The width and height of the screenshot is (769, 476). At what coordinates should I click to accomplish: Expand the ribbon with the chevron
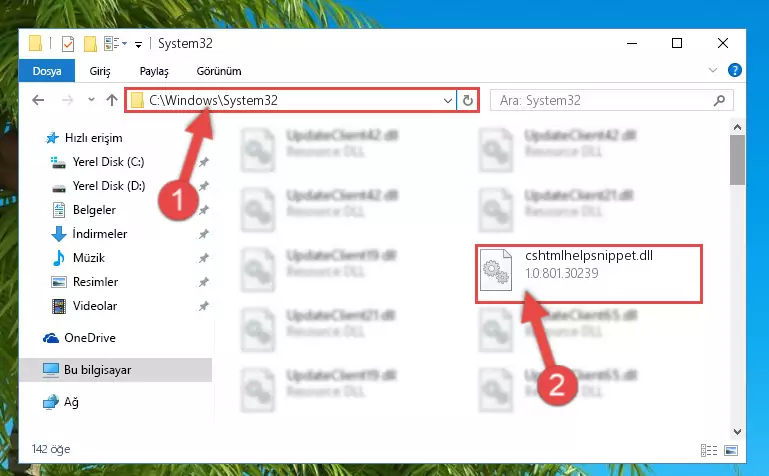click(713, 71)
